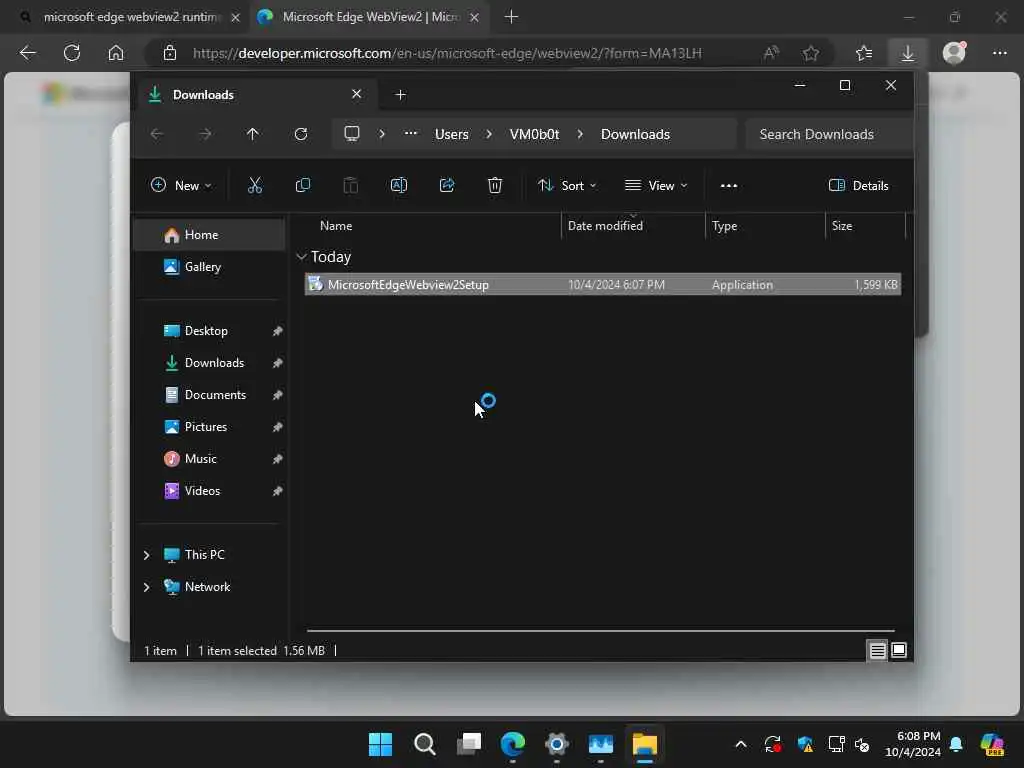The height and width of the screenshot is (768, 1024).
Task: Open a new Edge browser tab
Action: (x=511, y=17)
